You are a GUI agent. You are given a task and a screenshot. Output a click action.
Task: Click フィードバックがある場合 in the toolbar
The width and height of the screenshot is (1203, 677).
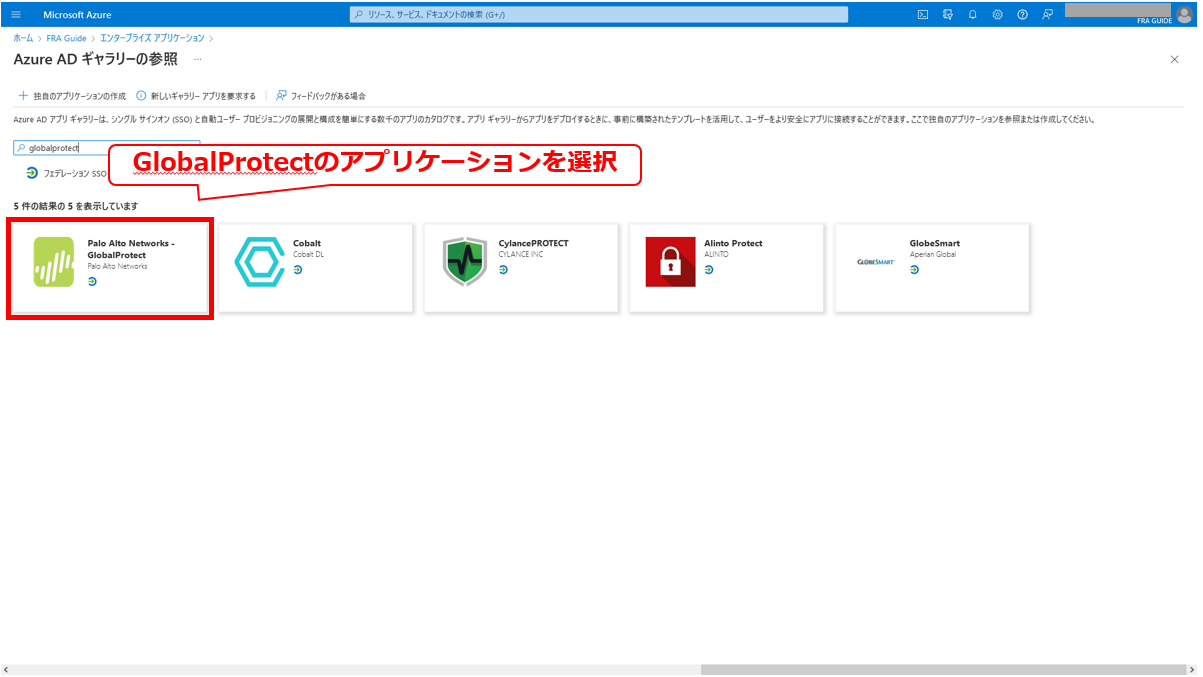coord(321,96)
